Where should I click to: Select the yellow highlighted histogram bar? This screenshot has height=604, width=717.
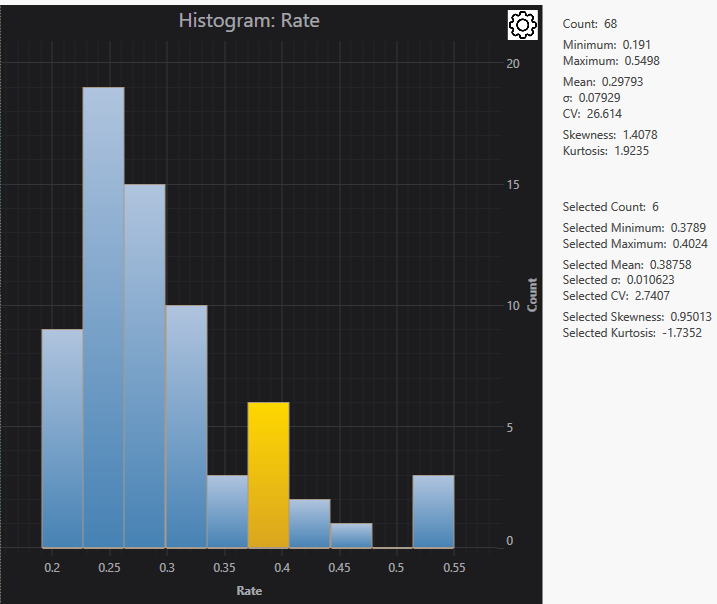[268, 475]
